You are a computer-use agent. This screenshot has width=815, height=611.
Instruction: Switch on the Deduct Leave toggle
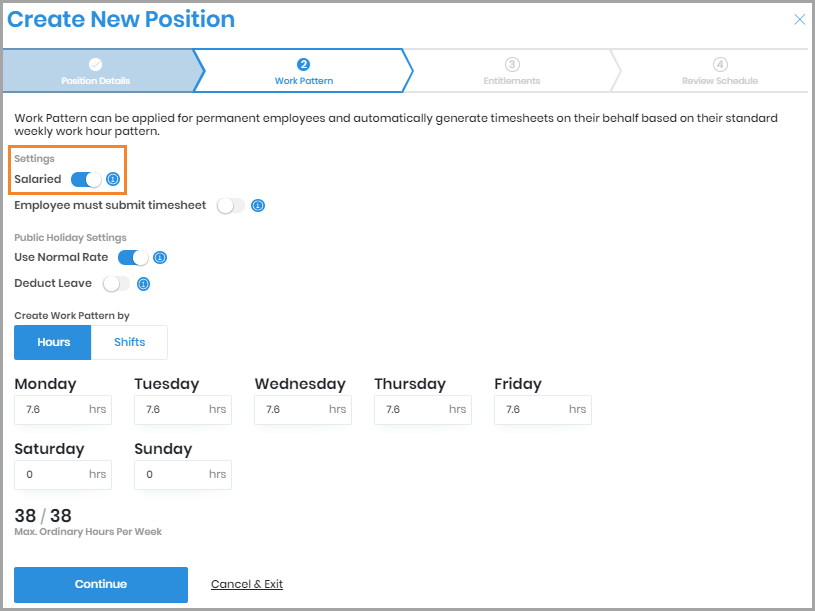pos(116,284)
